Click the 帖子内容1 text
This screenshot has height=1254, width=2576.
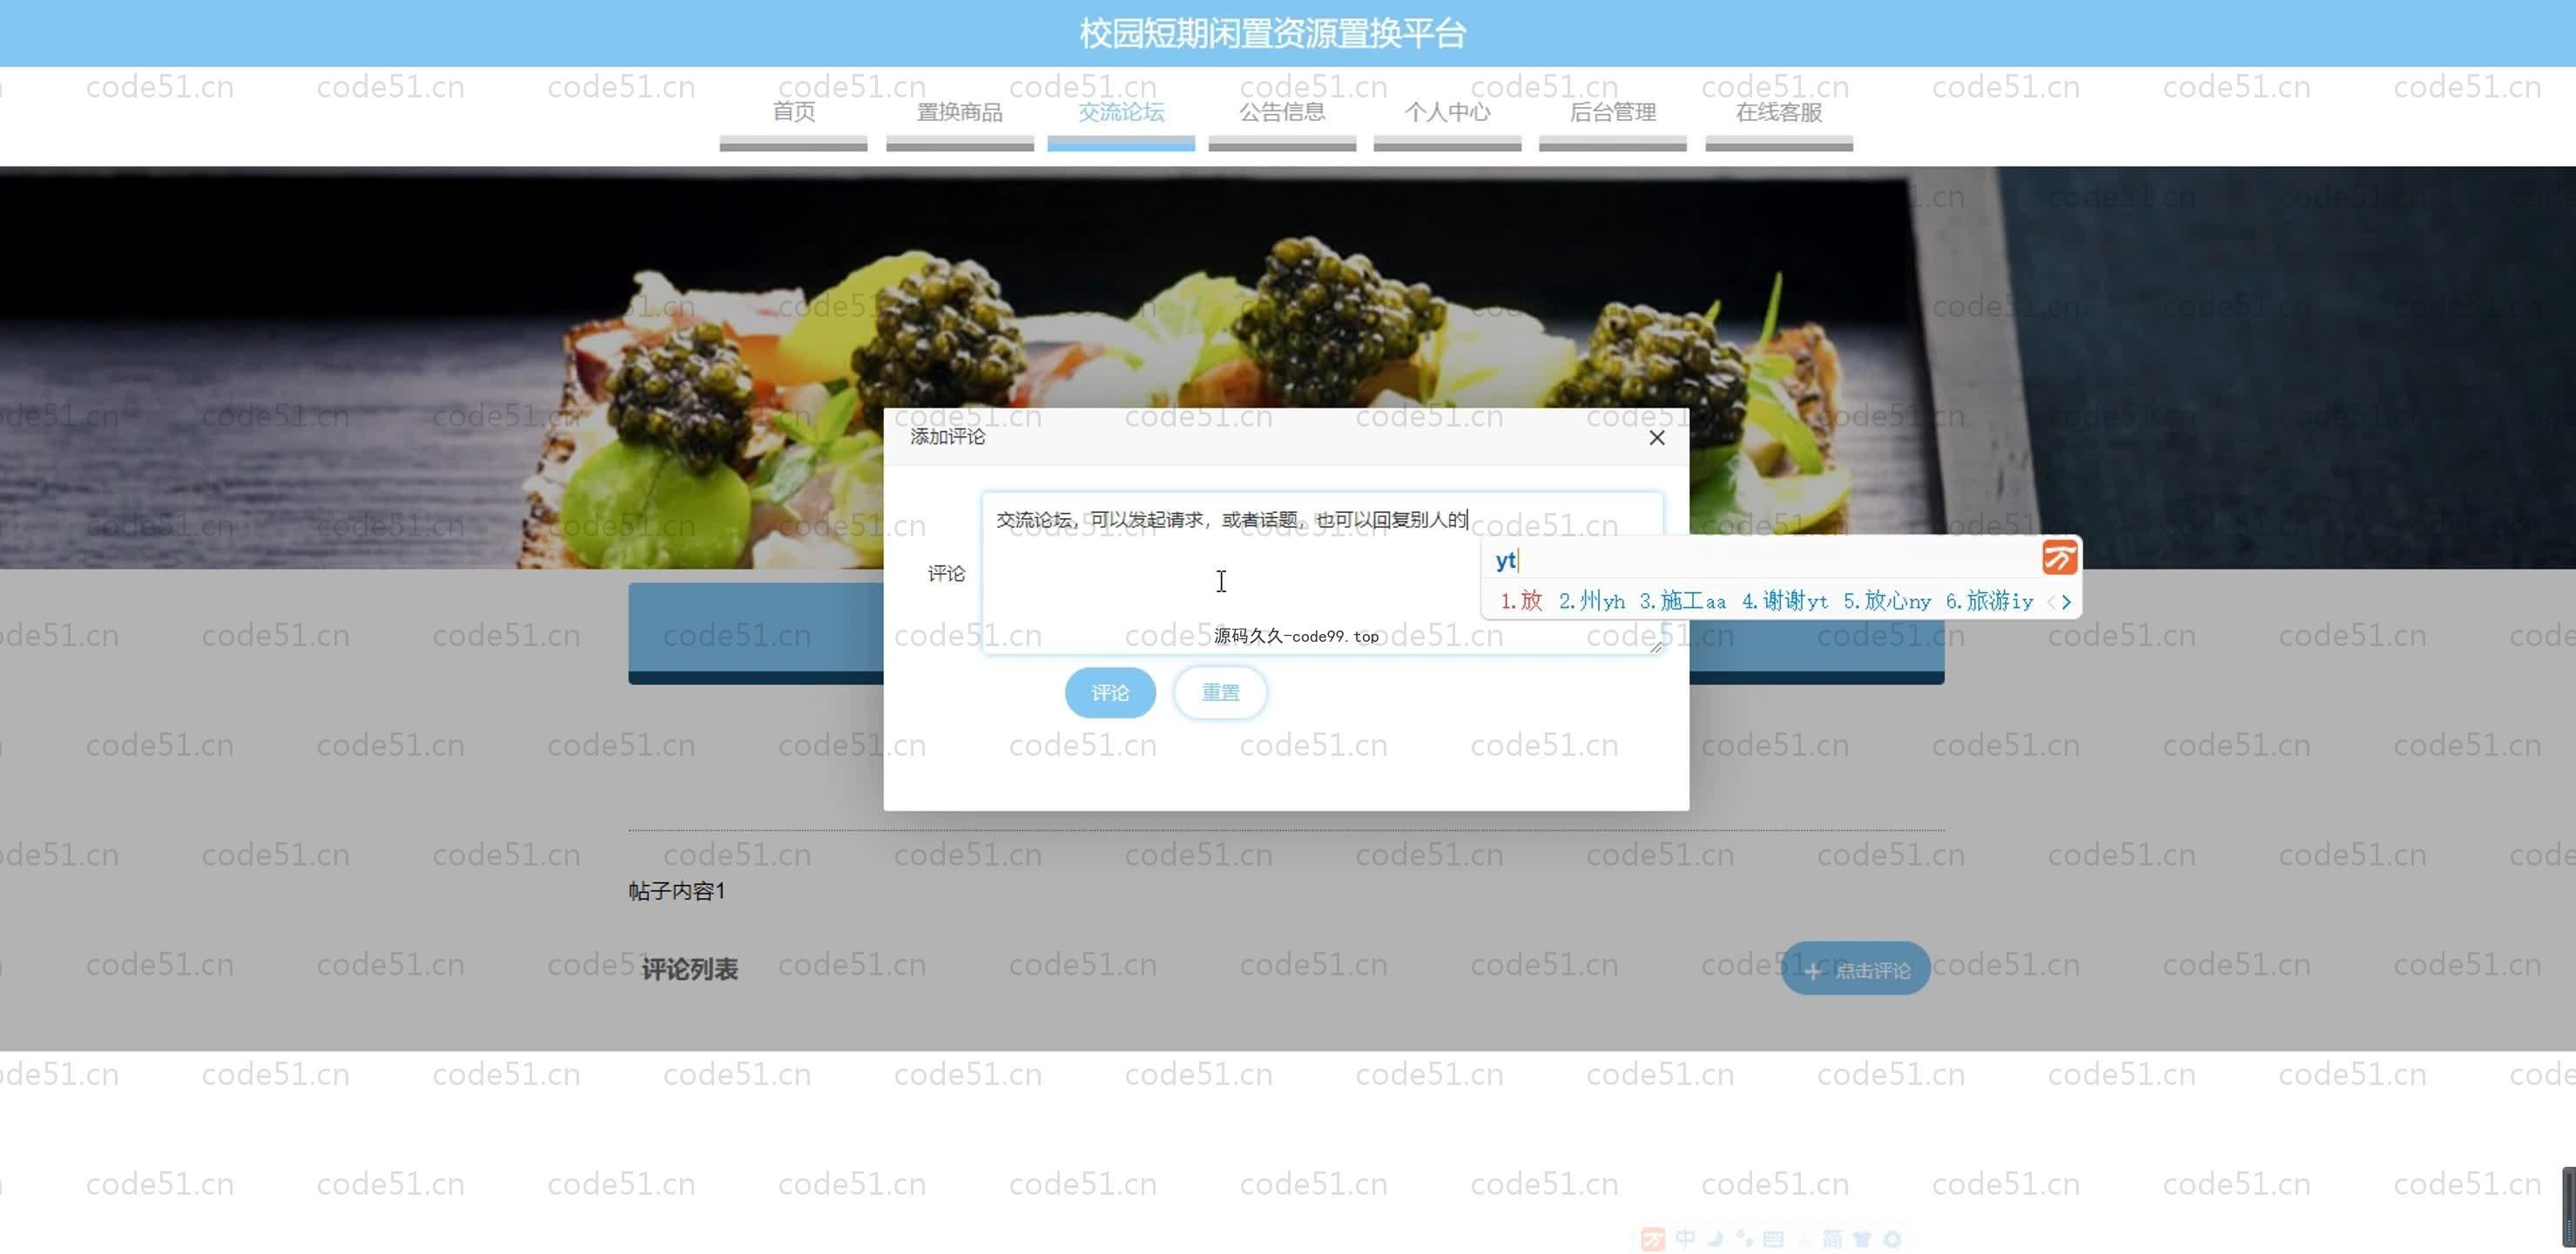(x=677, y=890)
